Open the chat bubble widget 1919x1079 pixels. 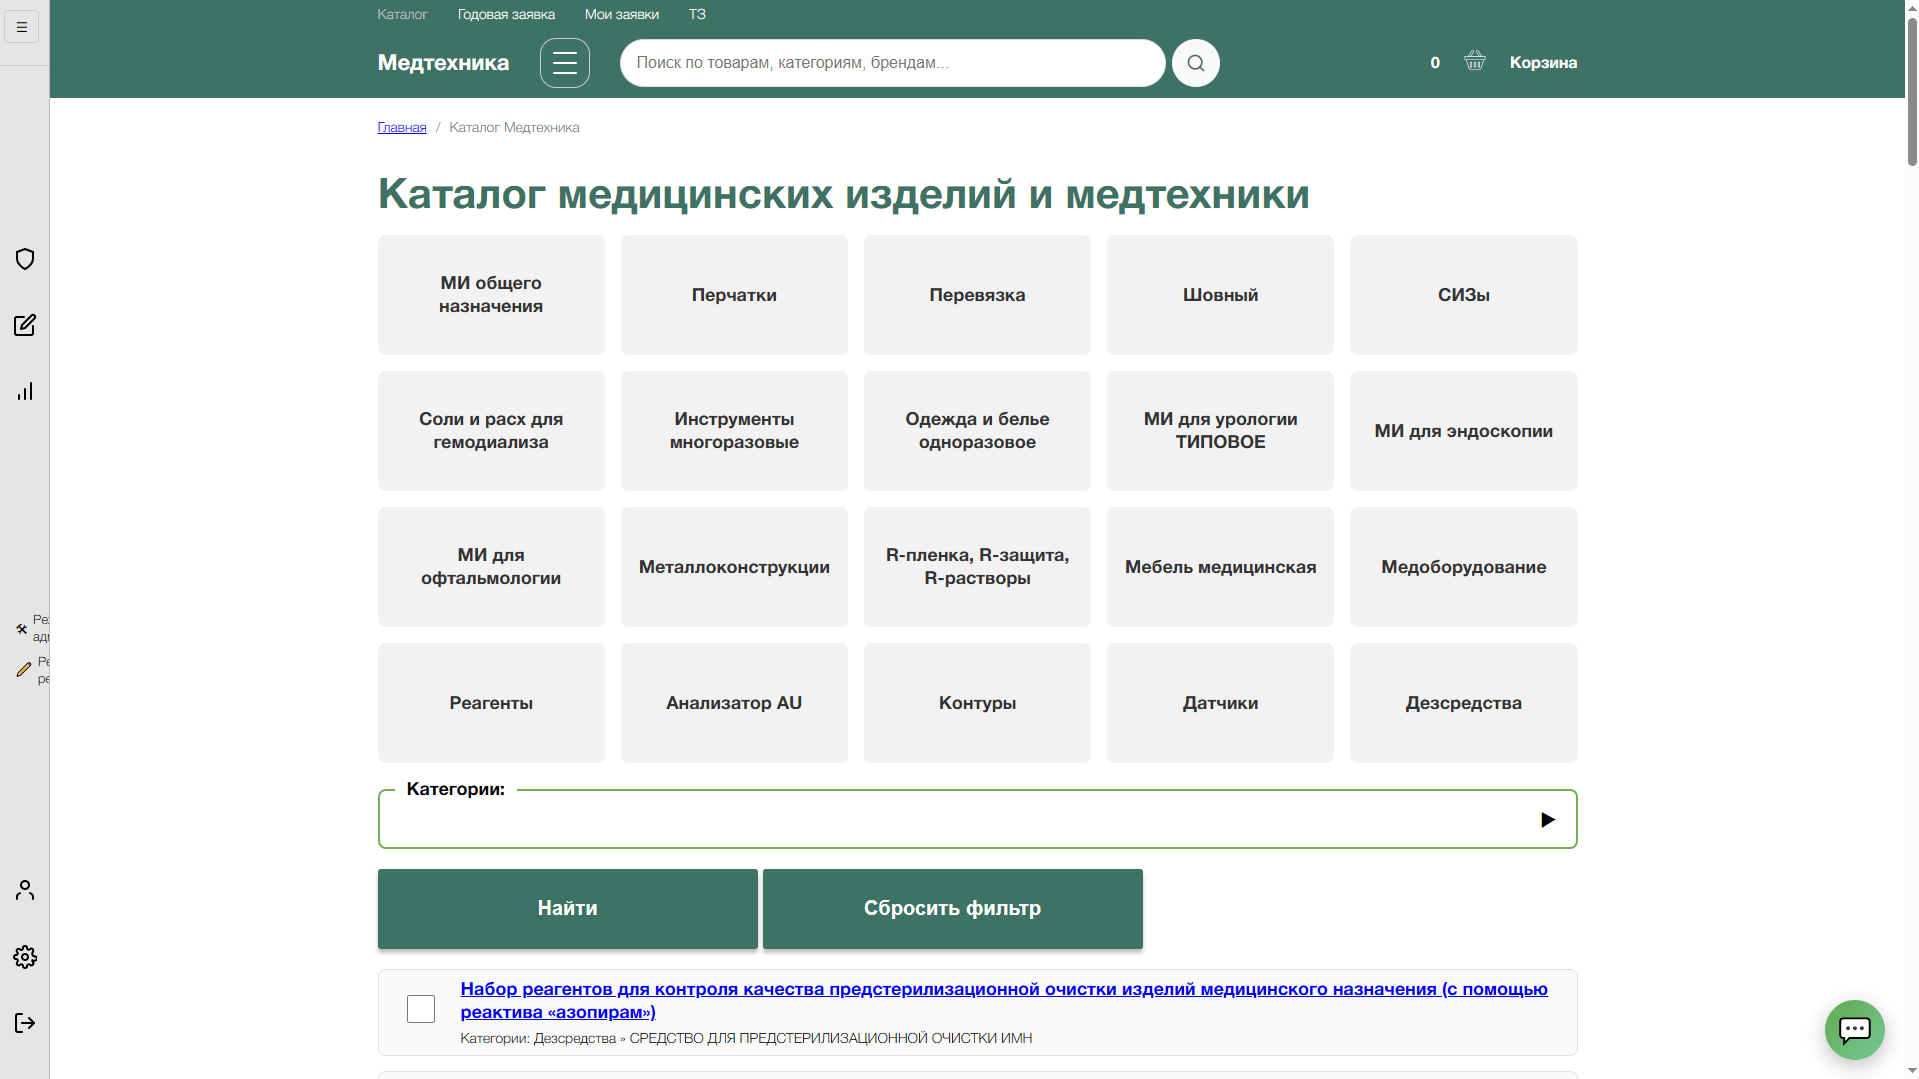pyautogui.click(x=1854, y=1029)
